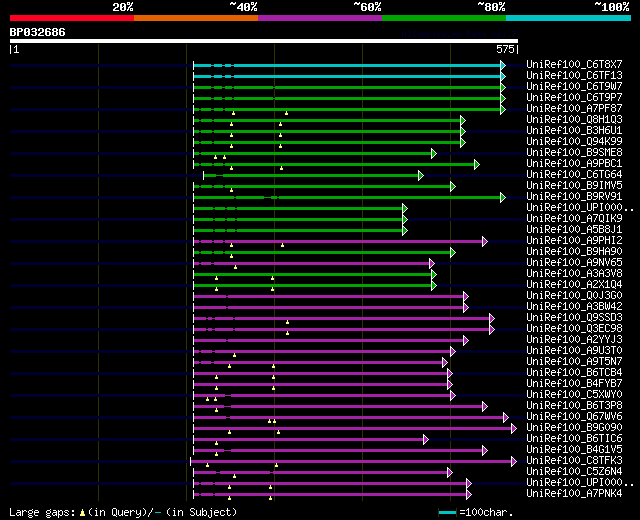The height and width of the screenshot is (520, 640).
Task: Open hit UniRef100_B3H6U1
Action: pyautogui.click(x=574, y=131)
